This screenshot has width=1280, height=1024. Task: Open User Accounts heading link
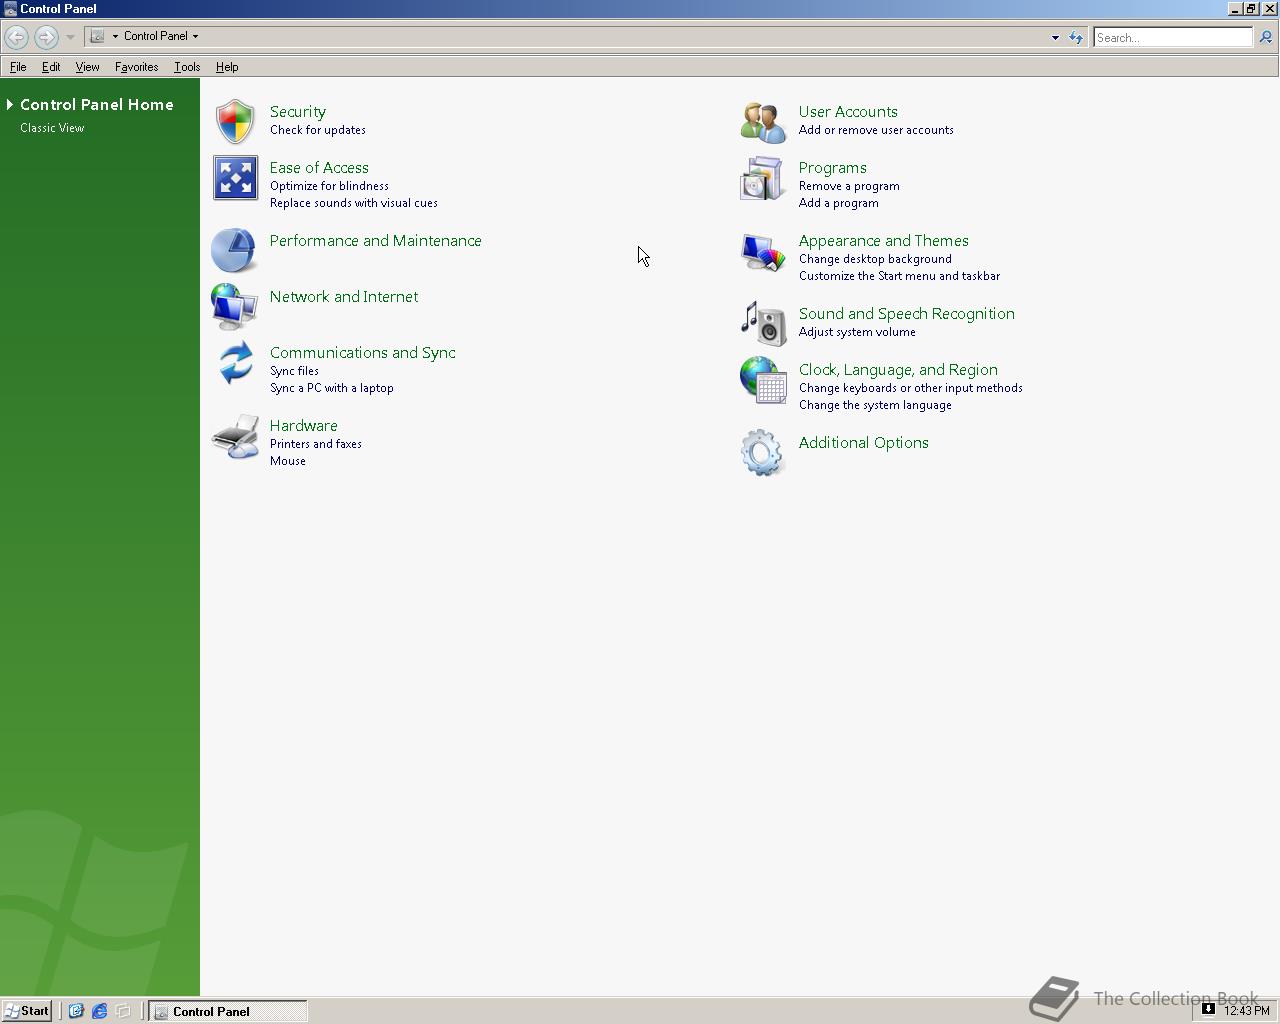[848, 112]
